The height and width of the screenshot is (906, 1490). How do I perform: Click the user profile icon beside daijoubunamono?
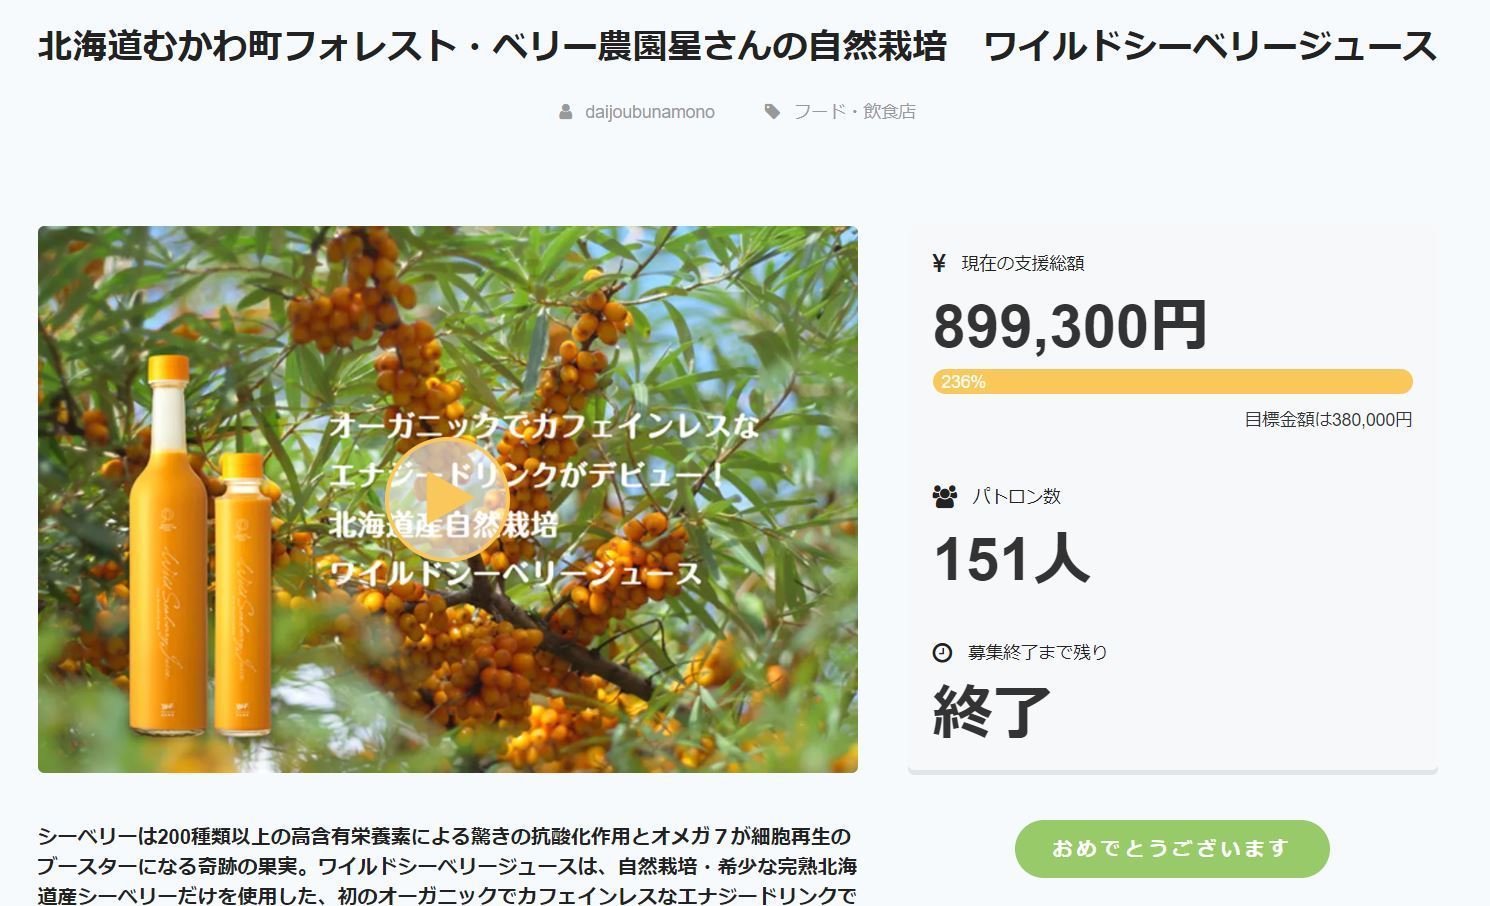566,112
